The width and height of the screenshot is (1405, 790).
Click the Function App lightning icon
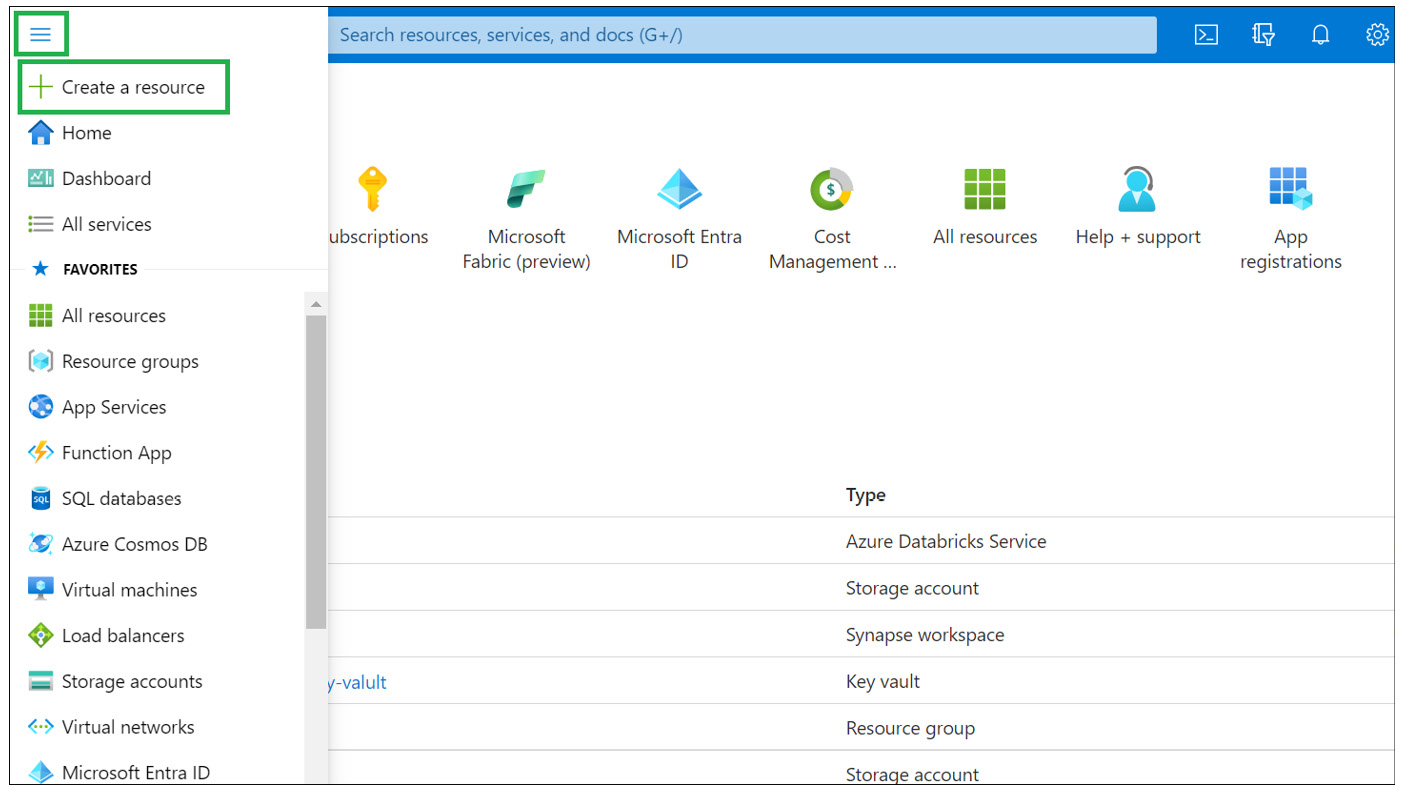41,453
